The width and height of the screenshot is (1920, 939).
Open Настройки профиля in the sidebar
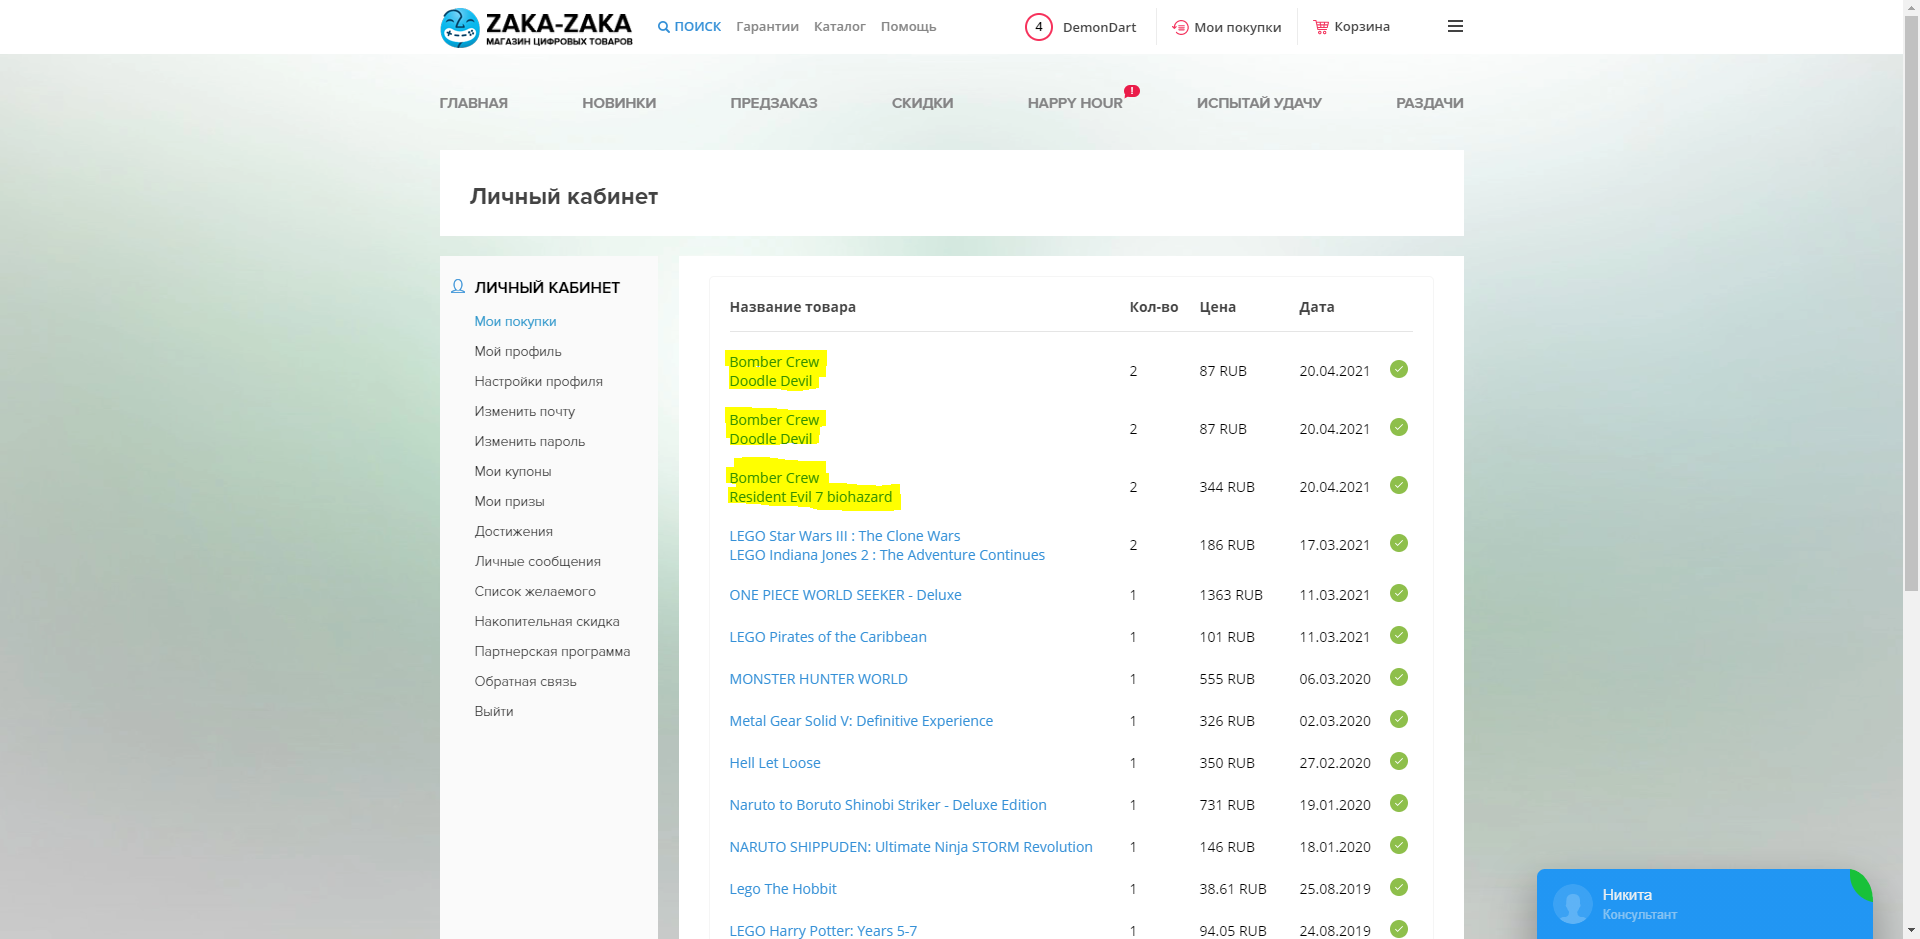[x=539, y=381]
